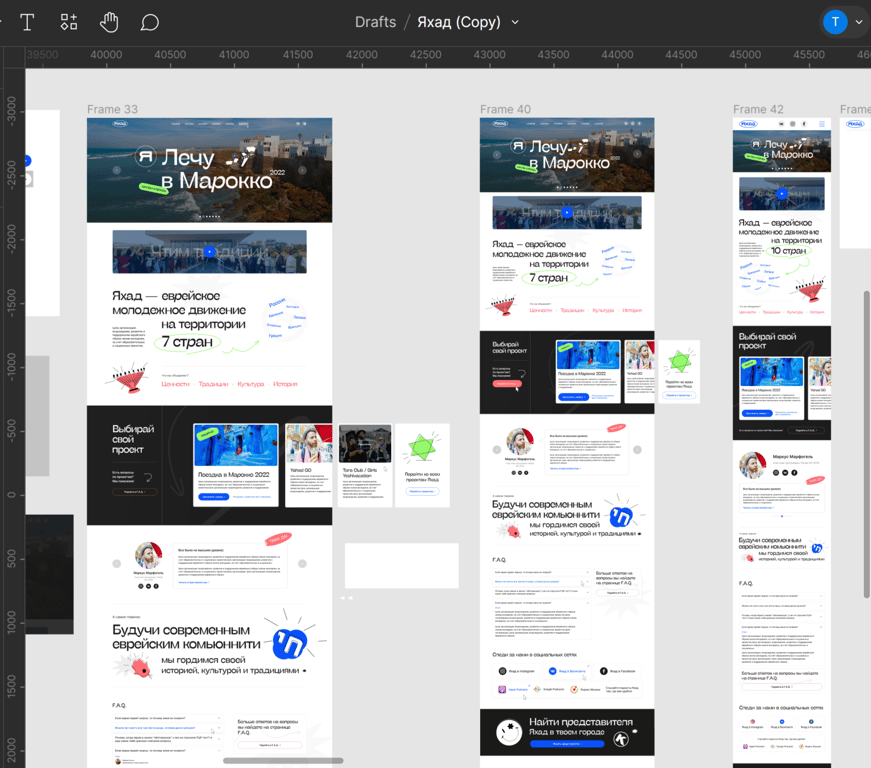Select the '7 стран' text in Frame 40
This screenshot has height=768, width=871.
549,278
